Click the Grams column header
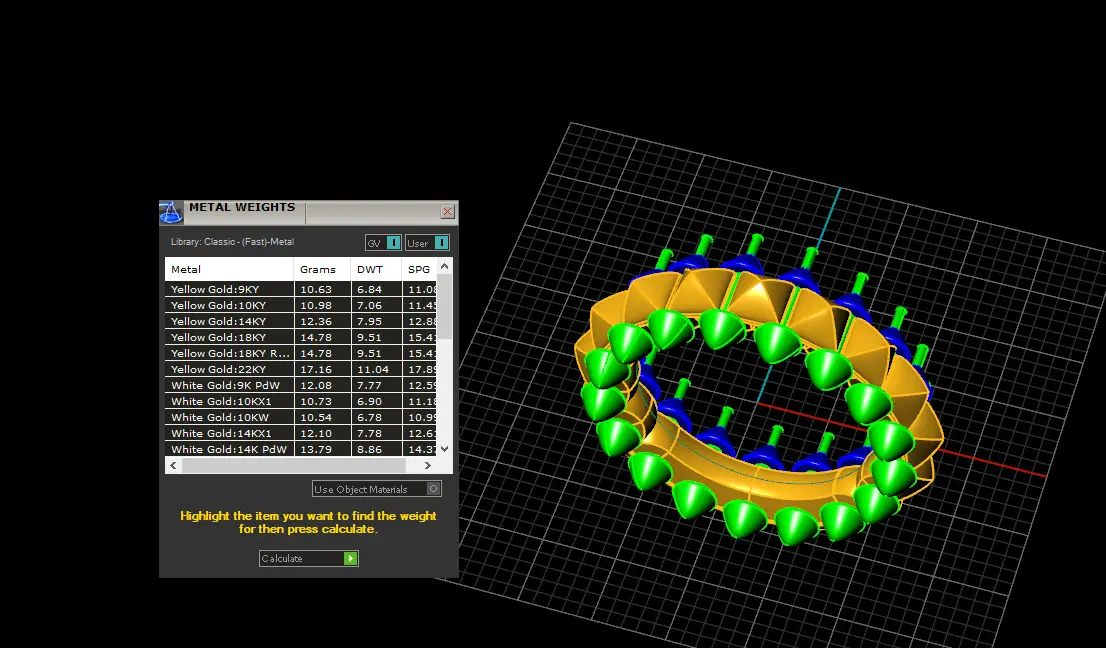The width and height of the screenshot is (1106, 648). coord(322,269)
